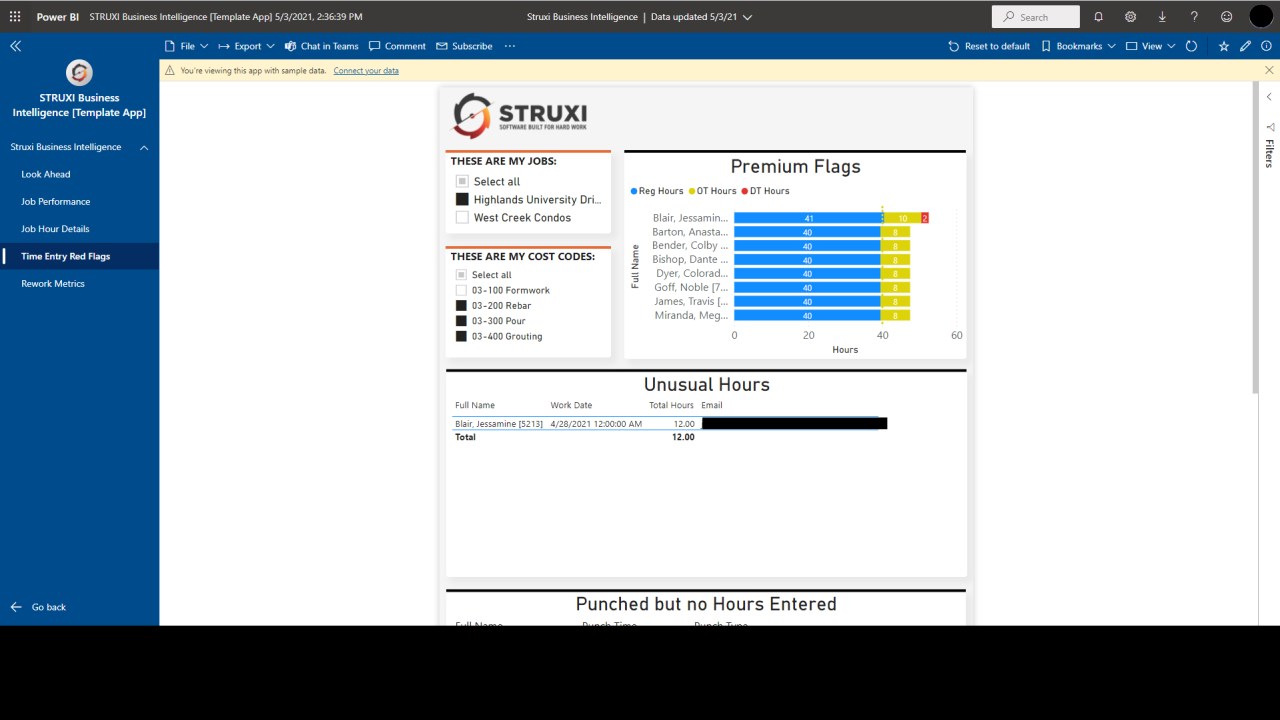Uncheck the 03-200 Rebar checkbox

click(x=461, y=306)
